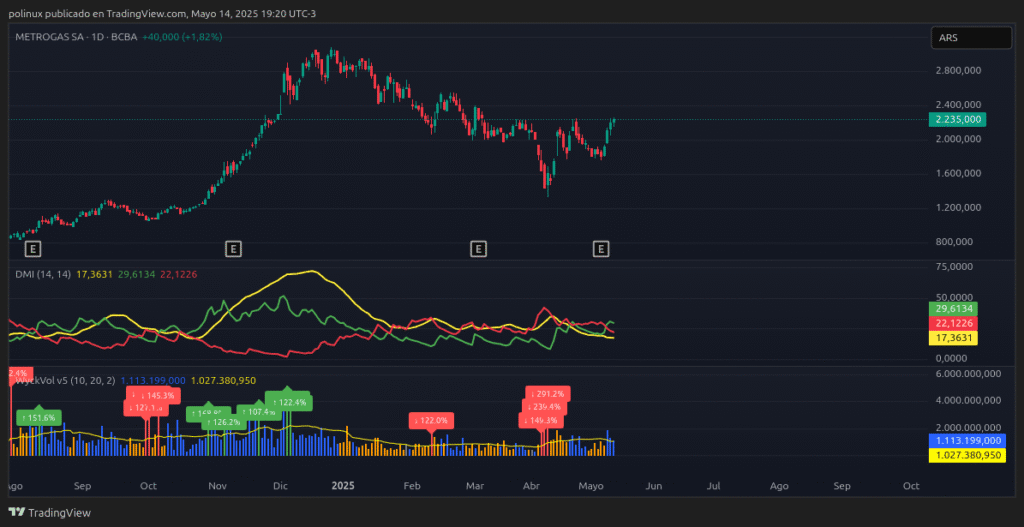Open the ARS currency selector

pyautogui.click(x=971, y=38)
